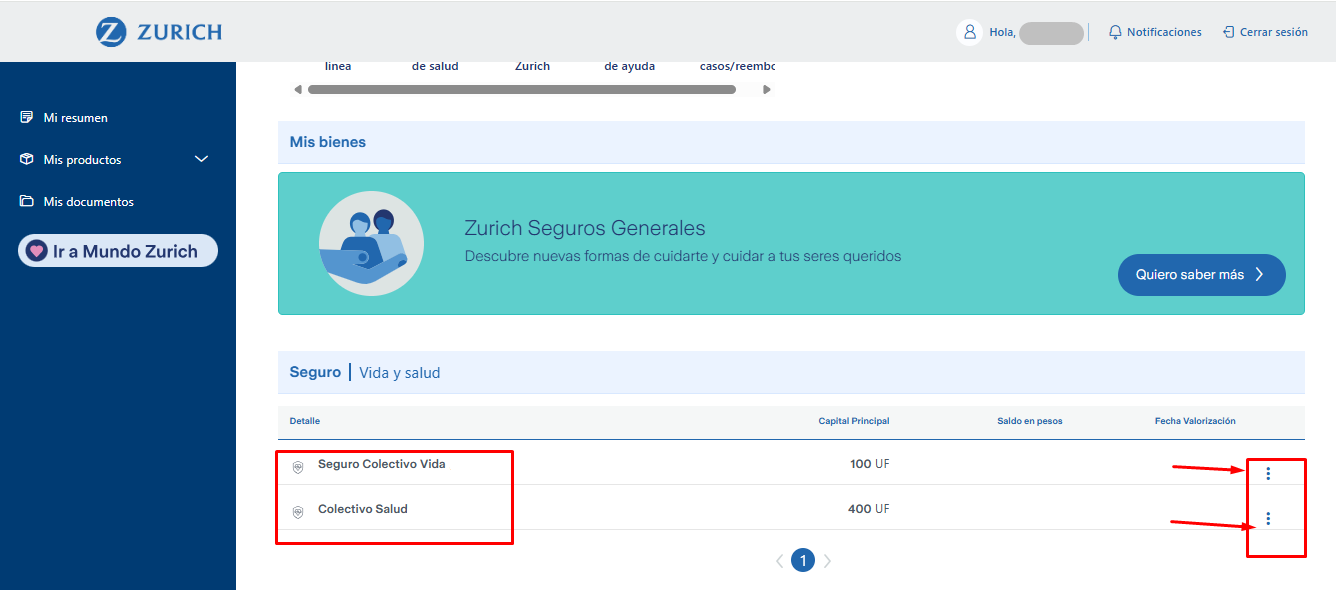
Task: Click the Mi resumen note icon
Action: point(27,118)
